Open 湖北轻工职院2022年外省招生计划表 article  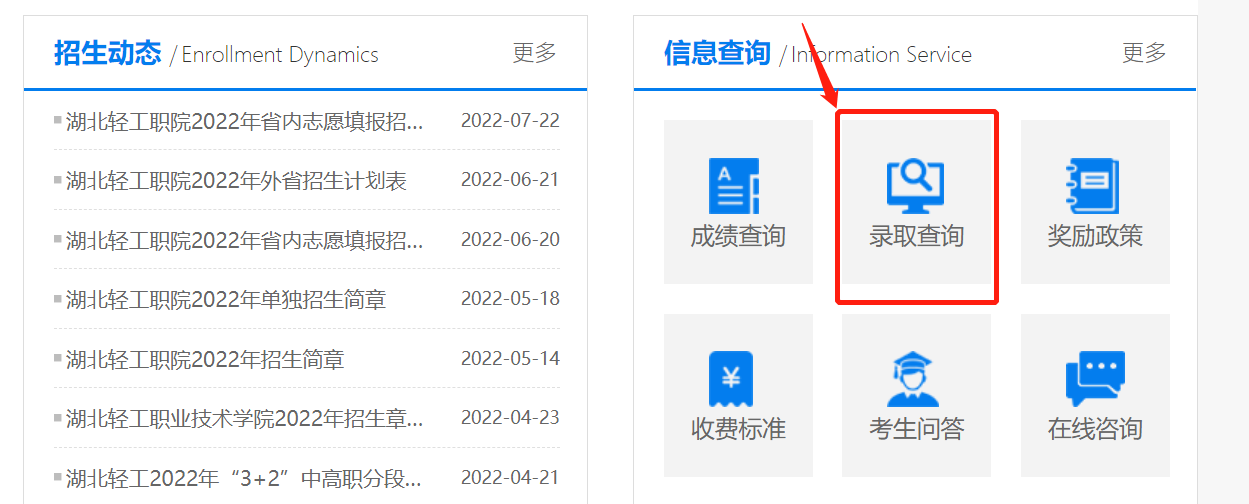236,181
